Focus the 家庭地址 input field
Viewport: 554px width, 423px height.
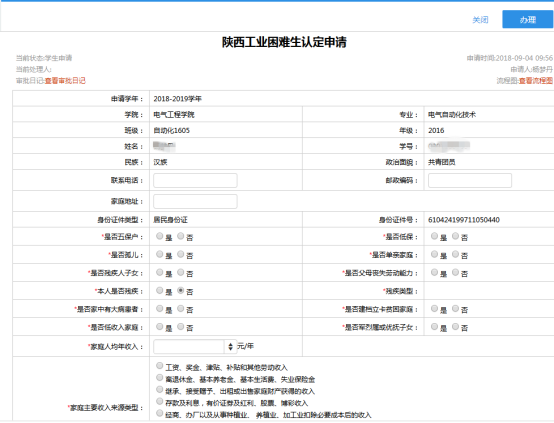pyautogui.click(x=195, y=201)
